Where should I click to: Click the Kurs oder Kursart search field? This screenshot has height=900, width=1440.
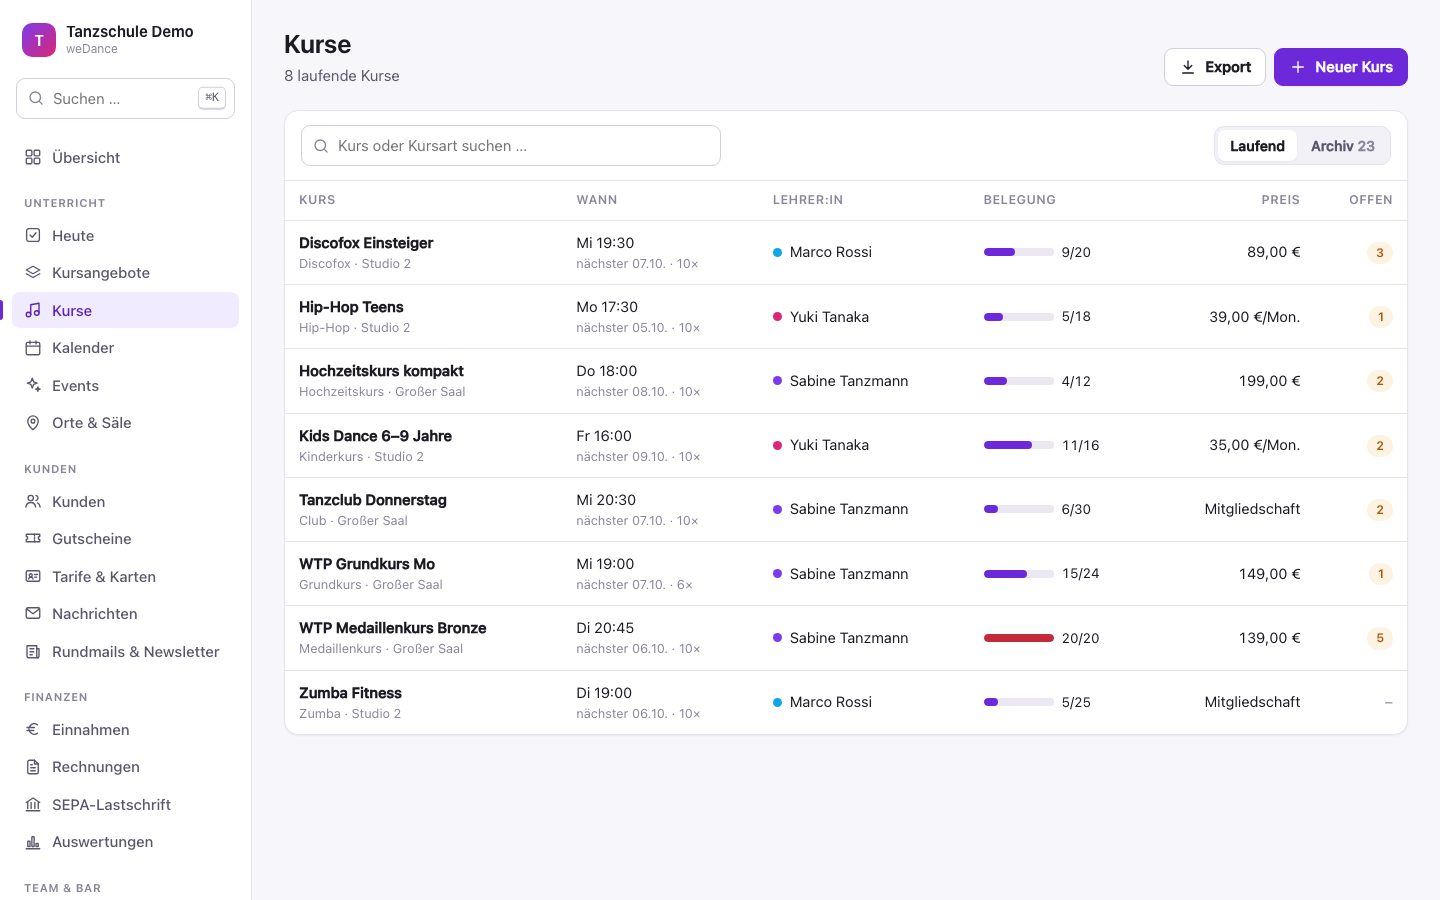click(511, 145)
